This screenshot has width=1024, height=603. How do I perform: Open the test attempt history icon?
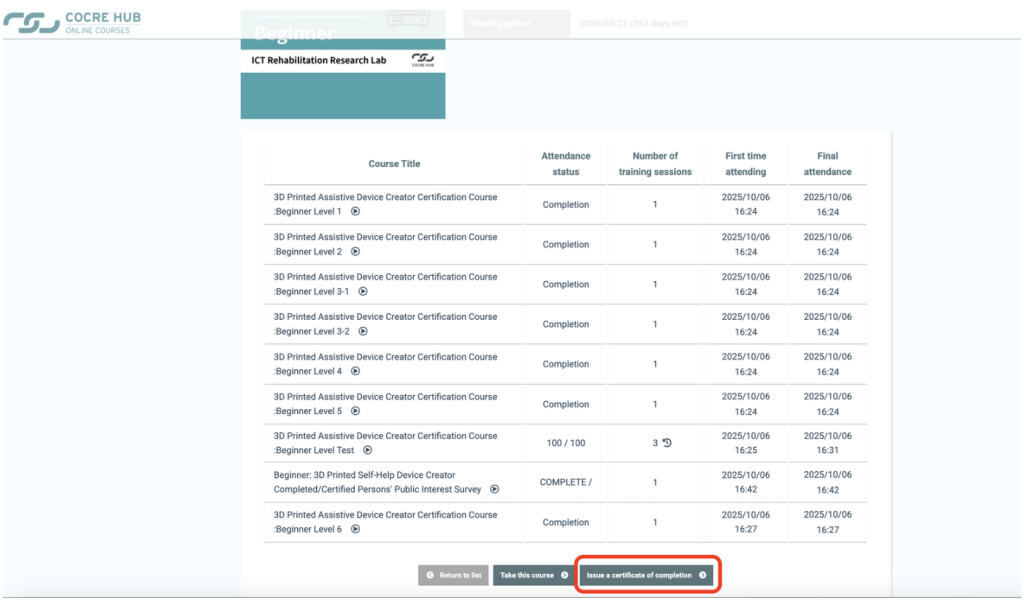pyautogui.click(x=667, y=443)
